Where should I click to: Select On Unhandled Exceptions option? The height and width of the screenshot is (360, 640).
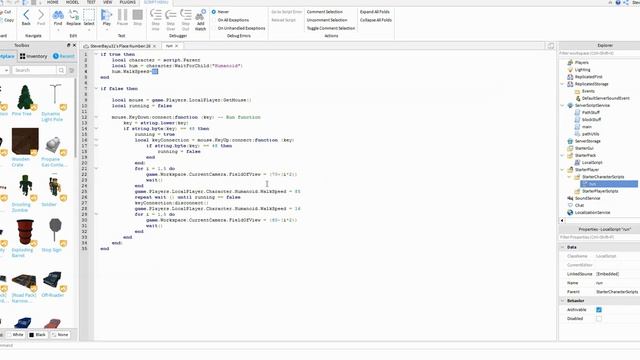click(238, 28)
